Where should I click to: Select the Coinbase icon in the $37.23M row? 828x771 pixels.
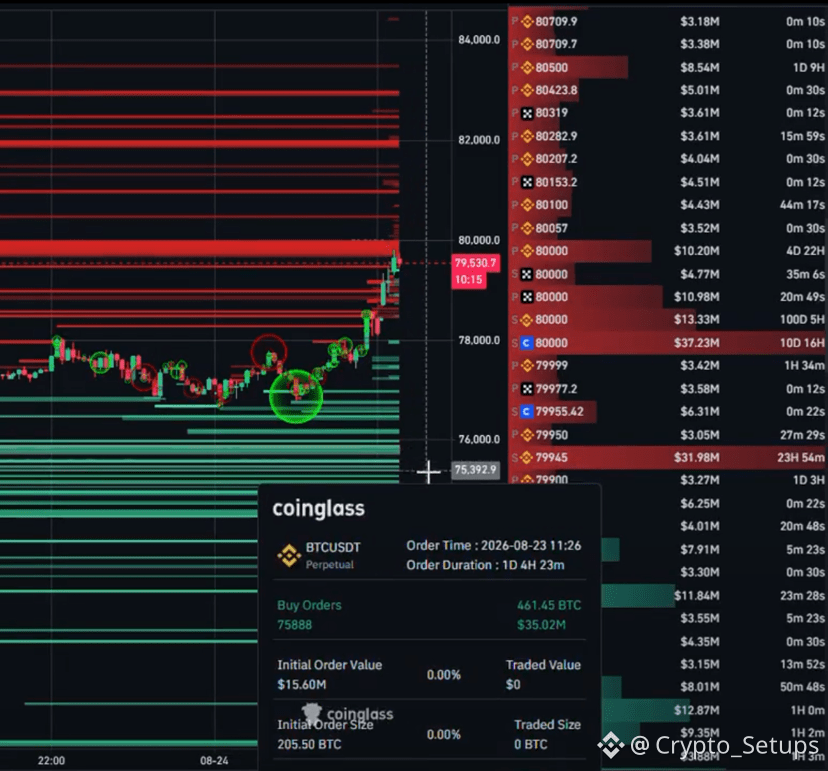coord(526,343)
